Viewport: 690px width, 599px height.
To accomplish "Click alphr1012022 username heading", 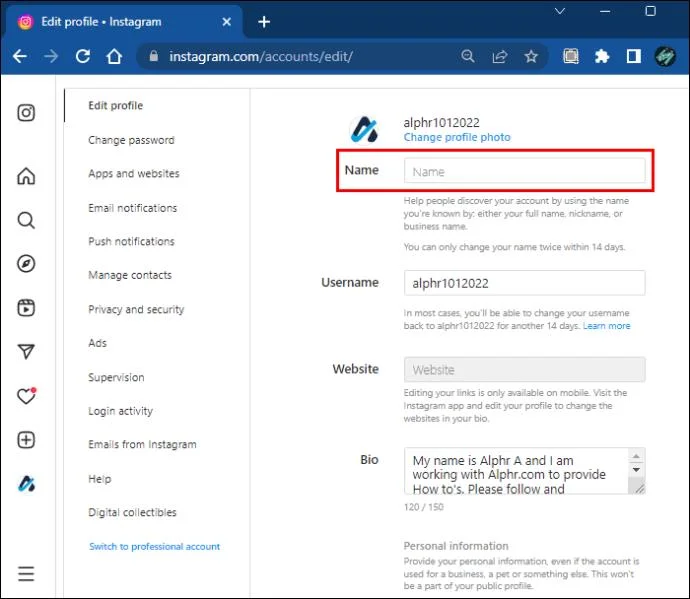I will point(441,122).
